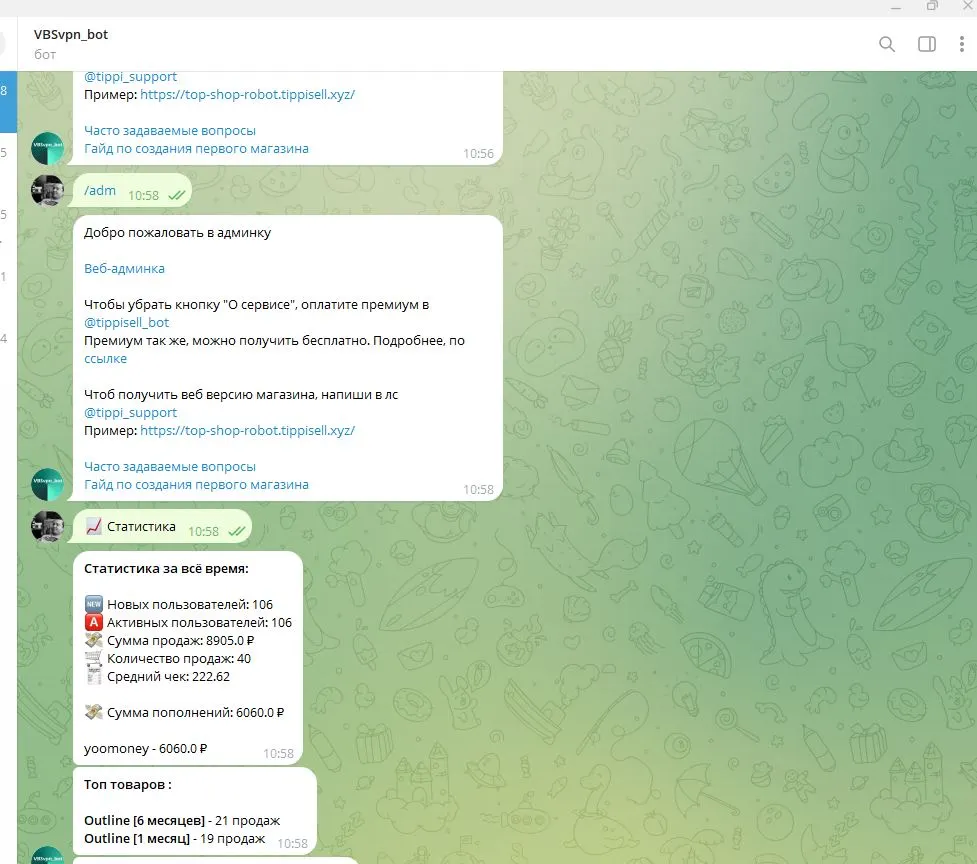Screen dimensions: 977x864
Task: Click the VBSvpn_bot chat title
Action: (x=70, y=35)
